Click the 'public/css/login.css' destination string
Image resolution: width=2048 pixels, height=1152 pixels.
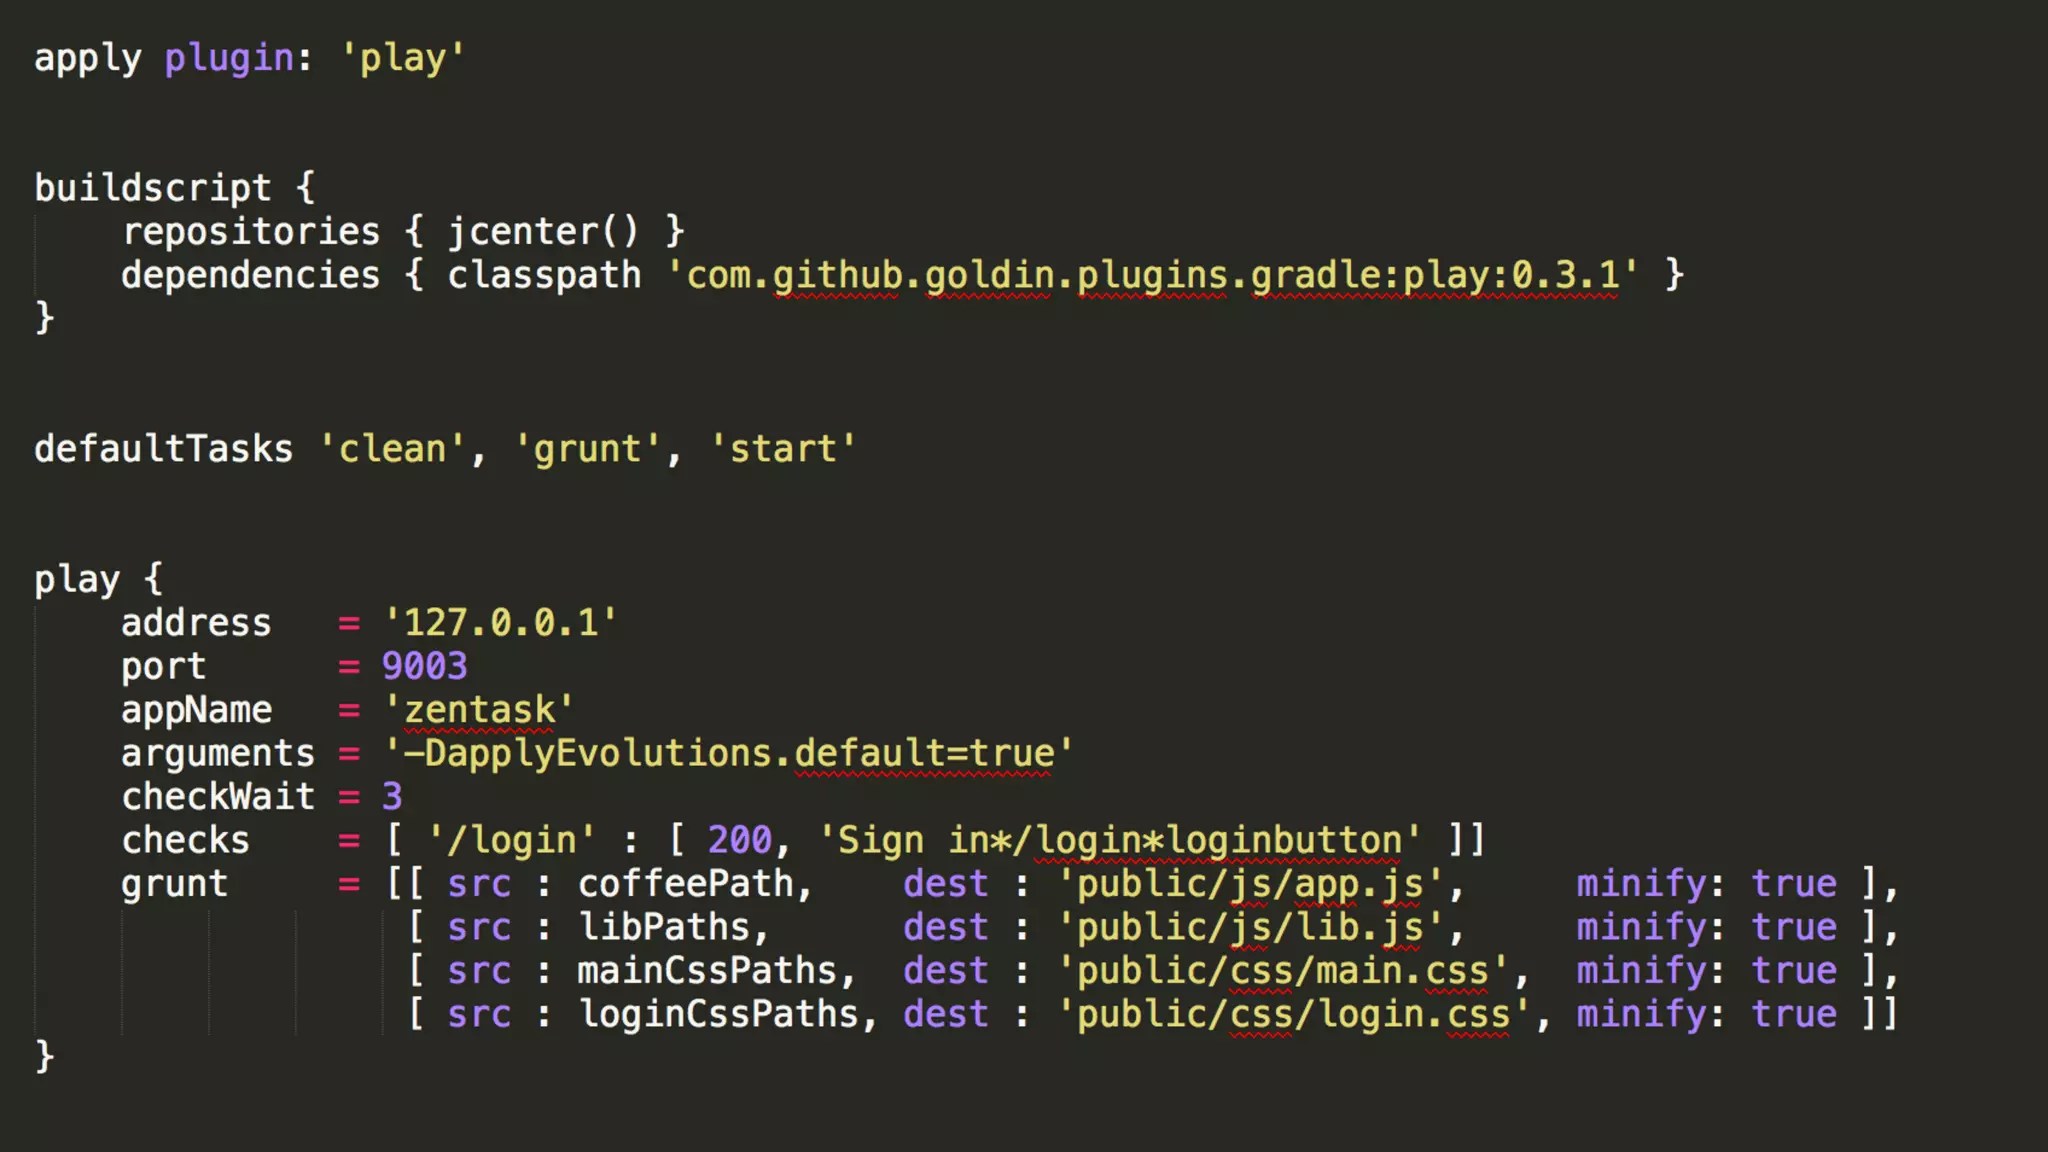pyautogui.click(x=1293, y=1014)
